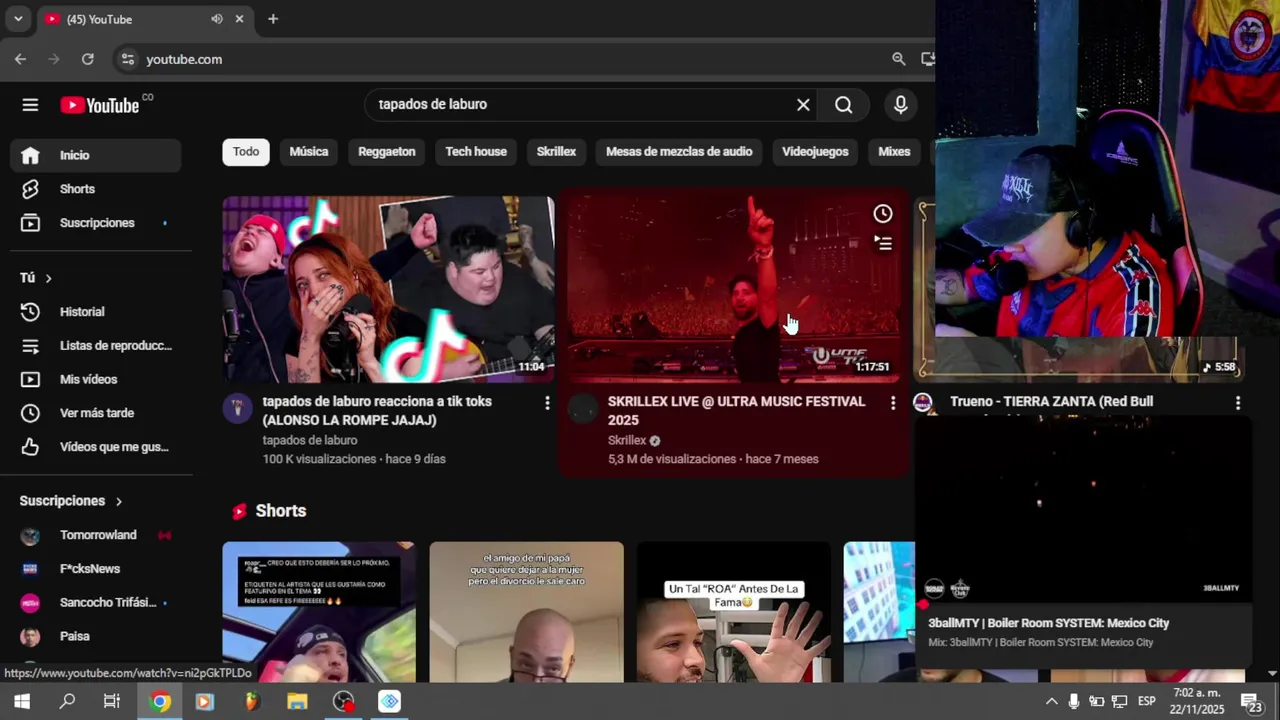1280x720 pixels.
Task: Filter by Tech house chip
Action: point(476,152)
